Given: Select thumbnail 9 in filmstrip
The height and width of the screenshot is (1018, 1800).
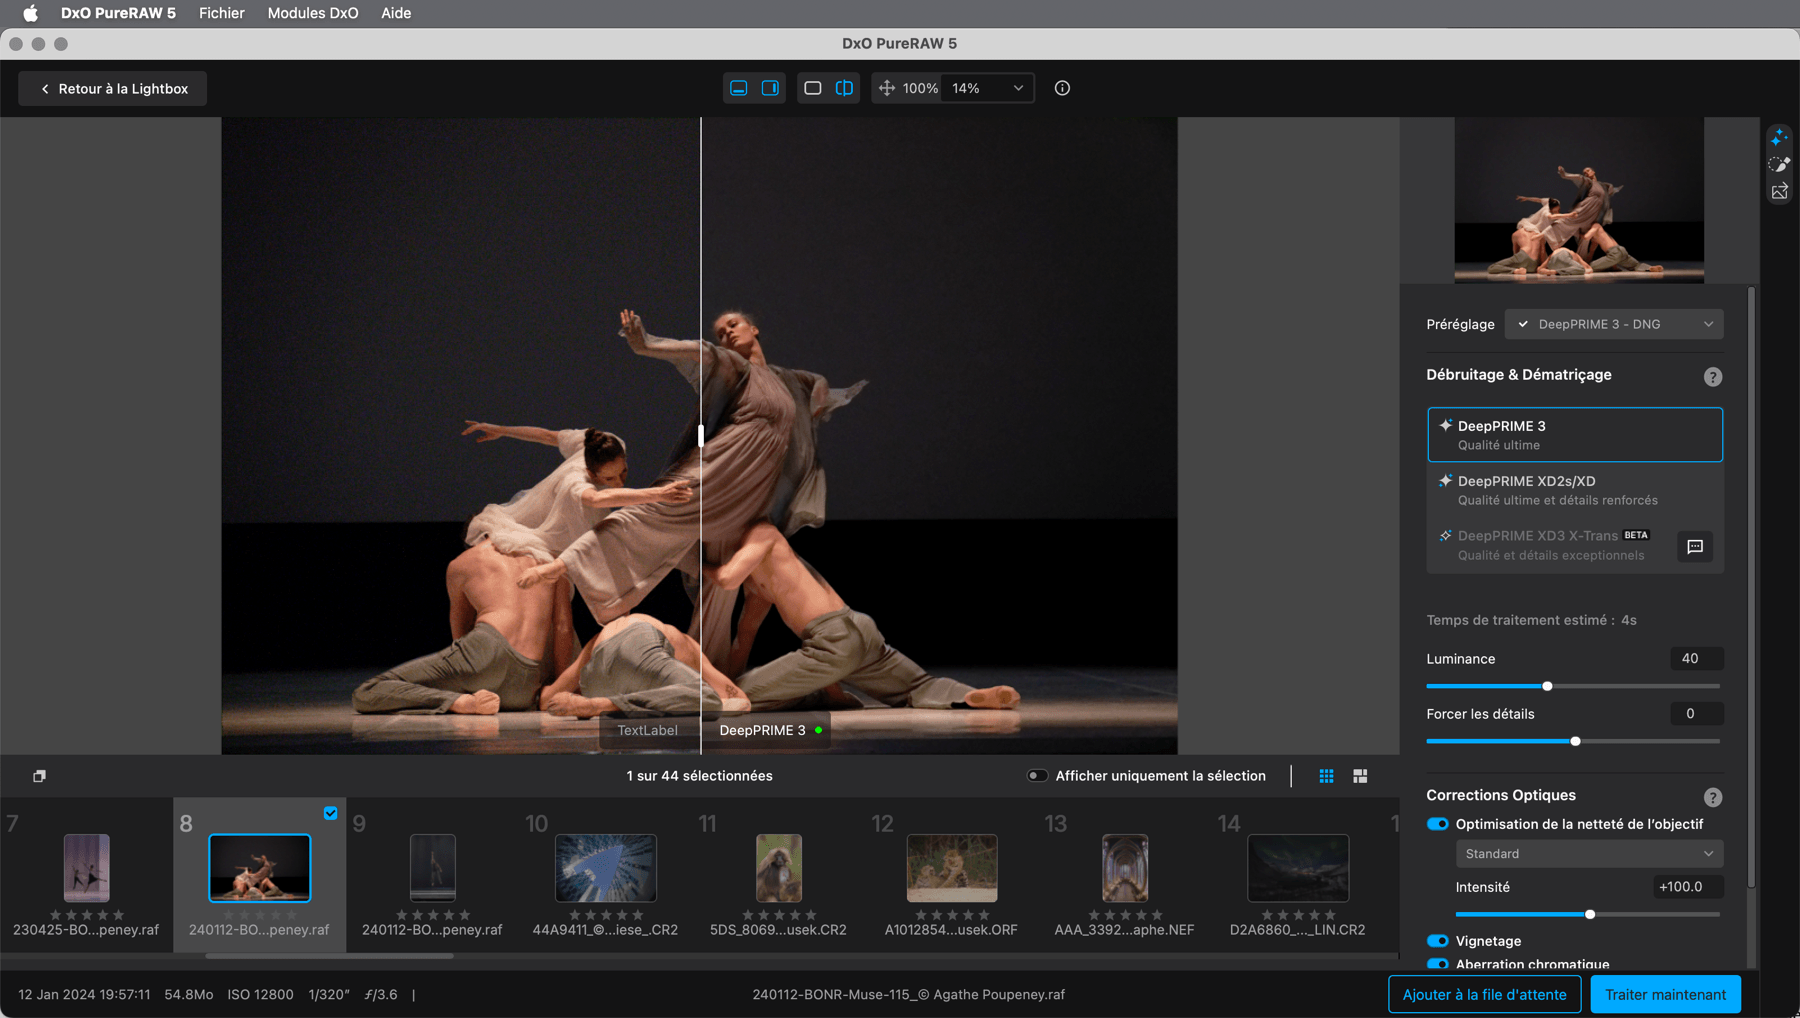Looking at the screenshot, I should click(x=432, y=868).
